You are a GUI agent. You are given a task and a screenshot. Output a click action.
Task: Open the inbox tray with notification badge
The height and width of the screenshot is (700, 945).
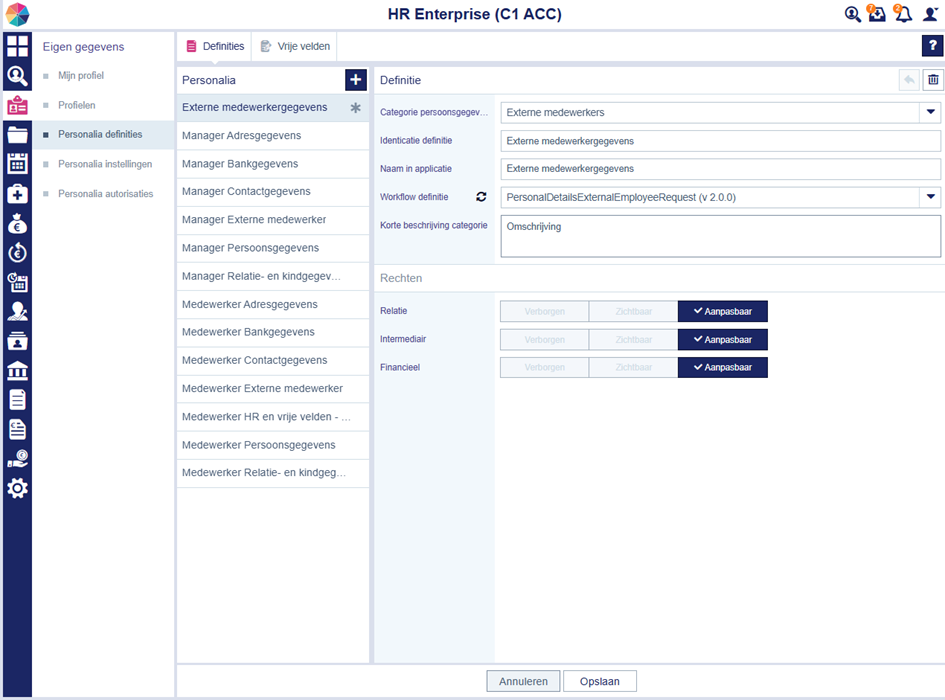[877, 13]
